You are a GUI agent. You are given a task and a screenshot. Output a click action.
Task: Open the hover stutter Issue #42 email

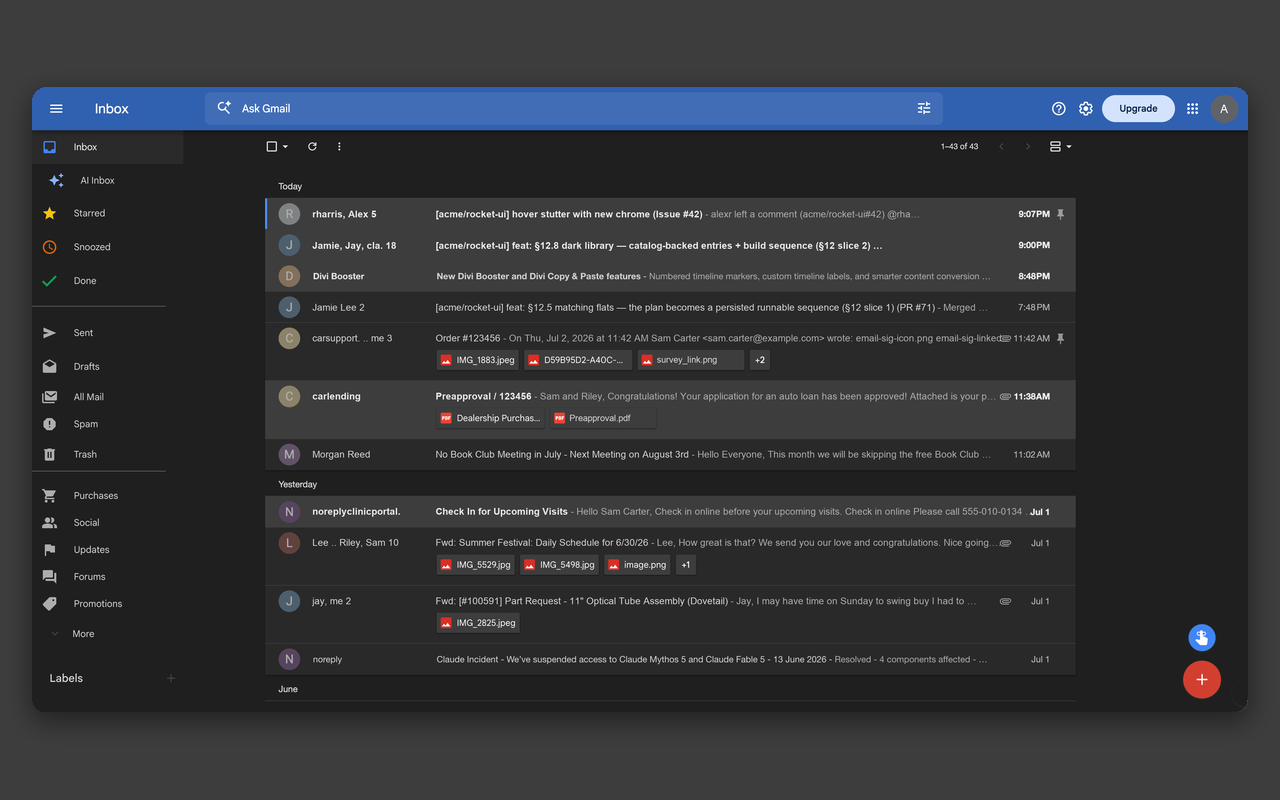pos(670,214)
